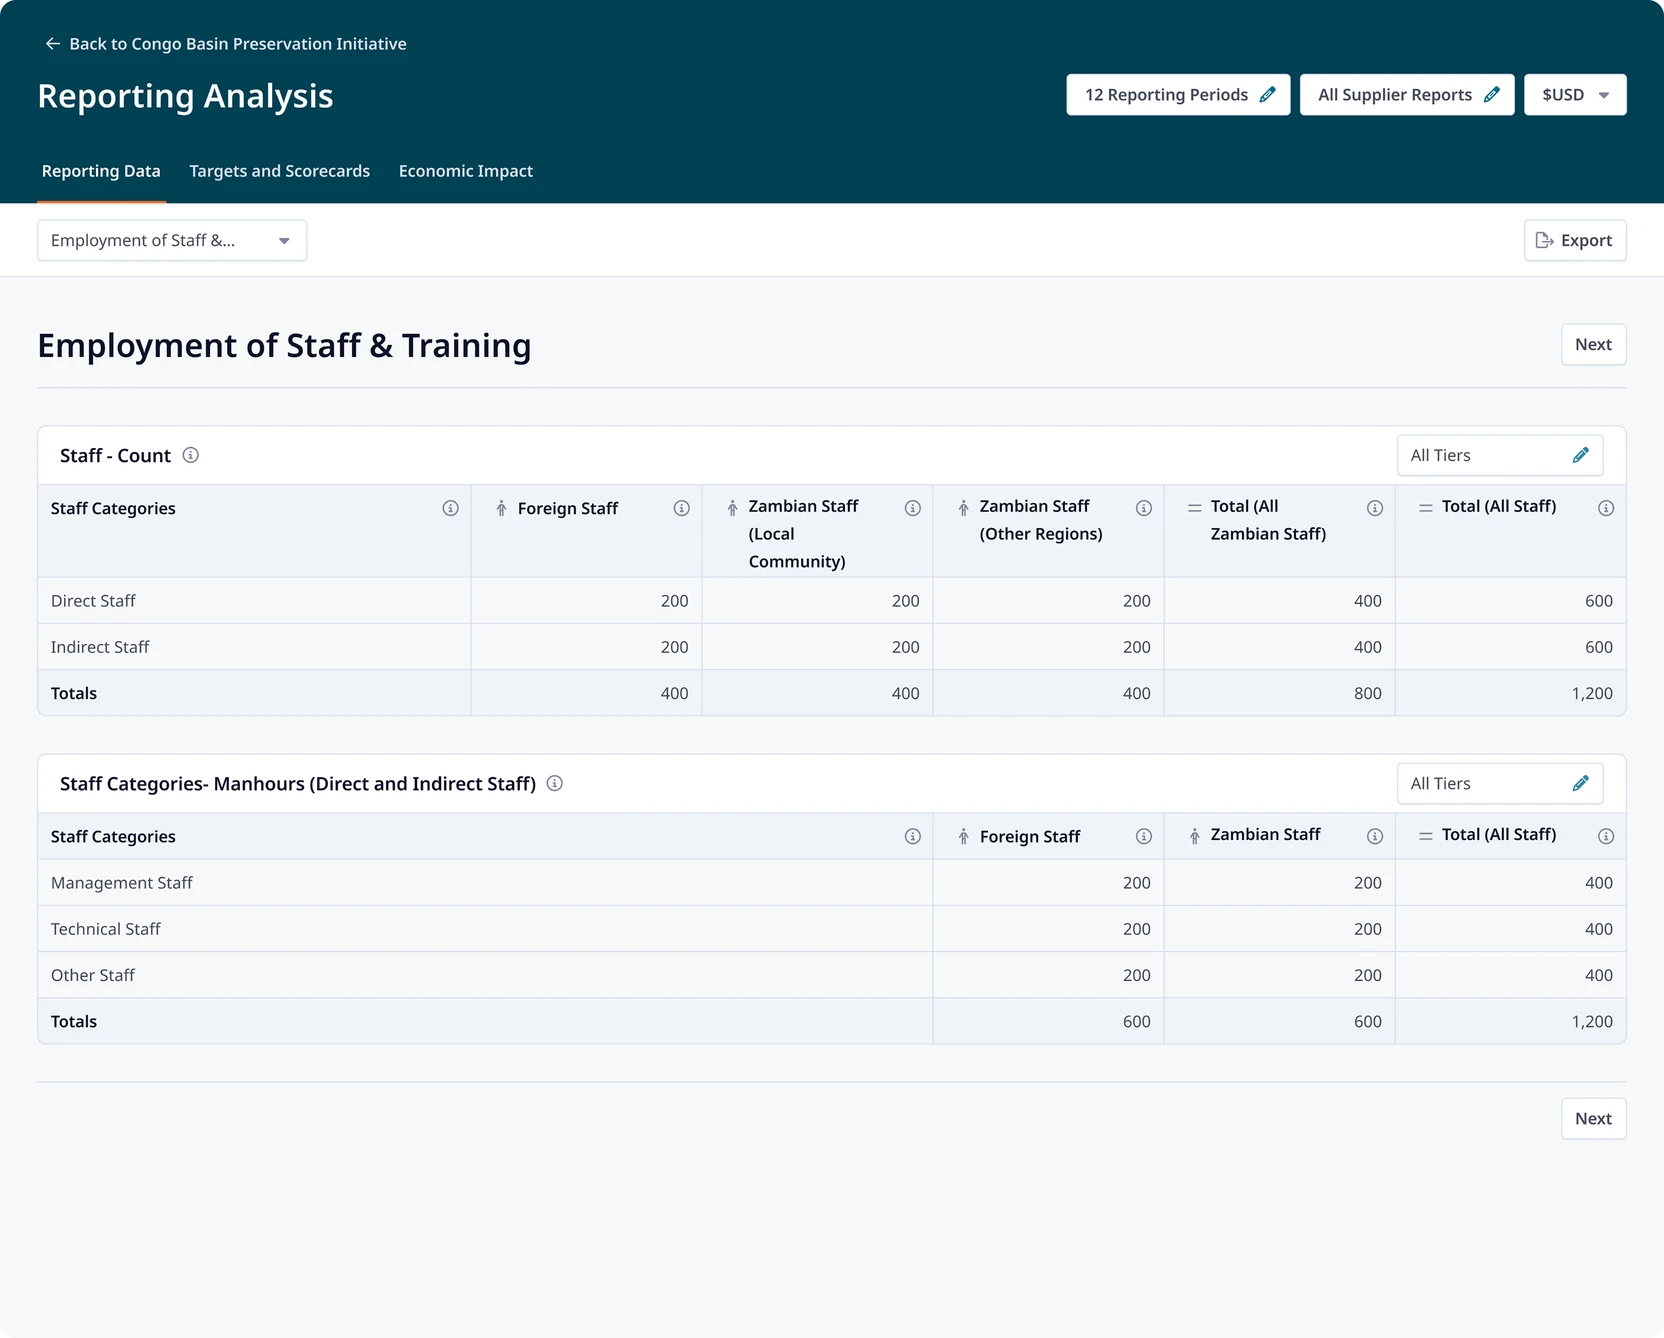Click 1,200 total in Manhours table
This screenshot has width=1664, height=1338.
(x=1592, y=1021)
